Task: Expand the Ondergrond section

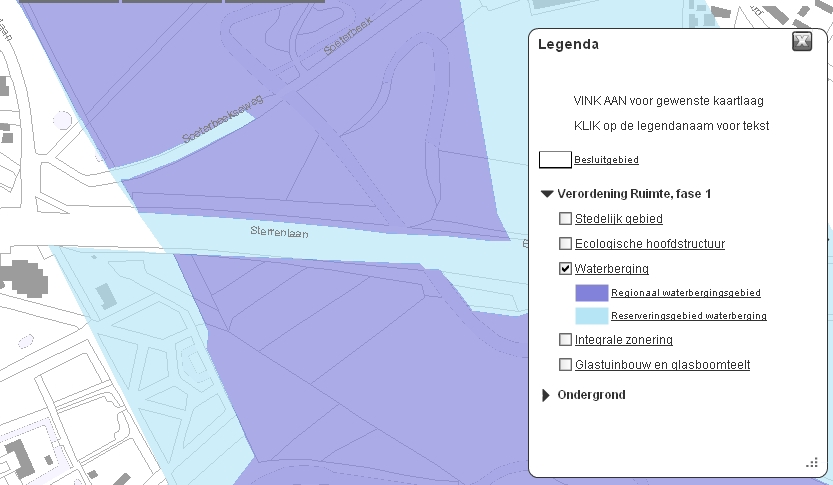Action: pyautogui.click(x=546, y=395)
